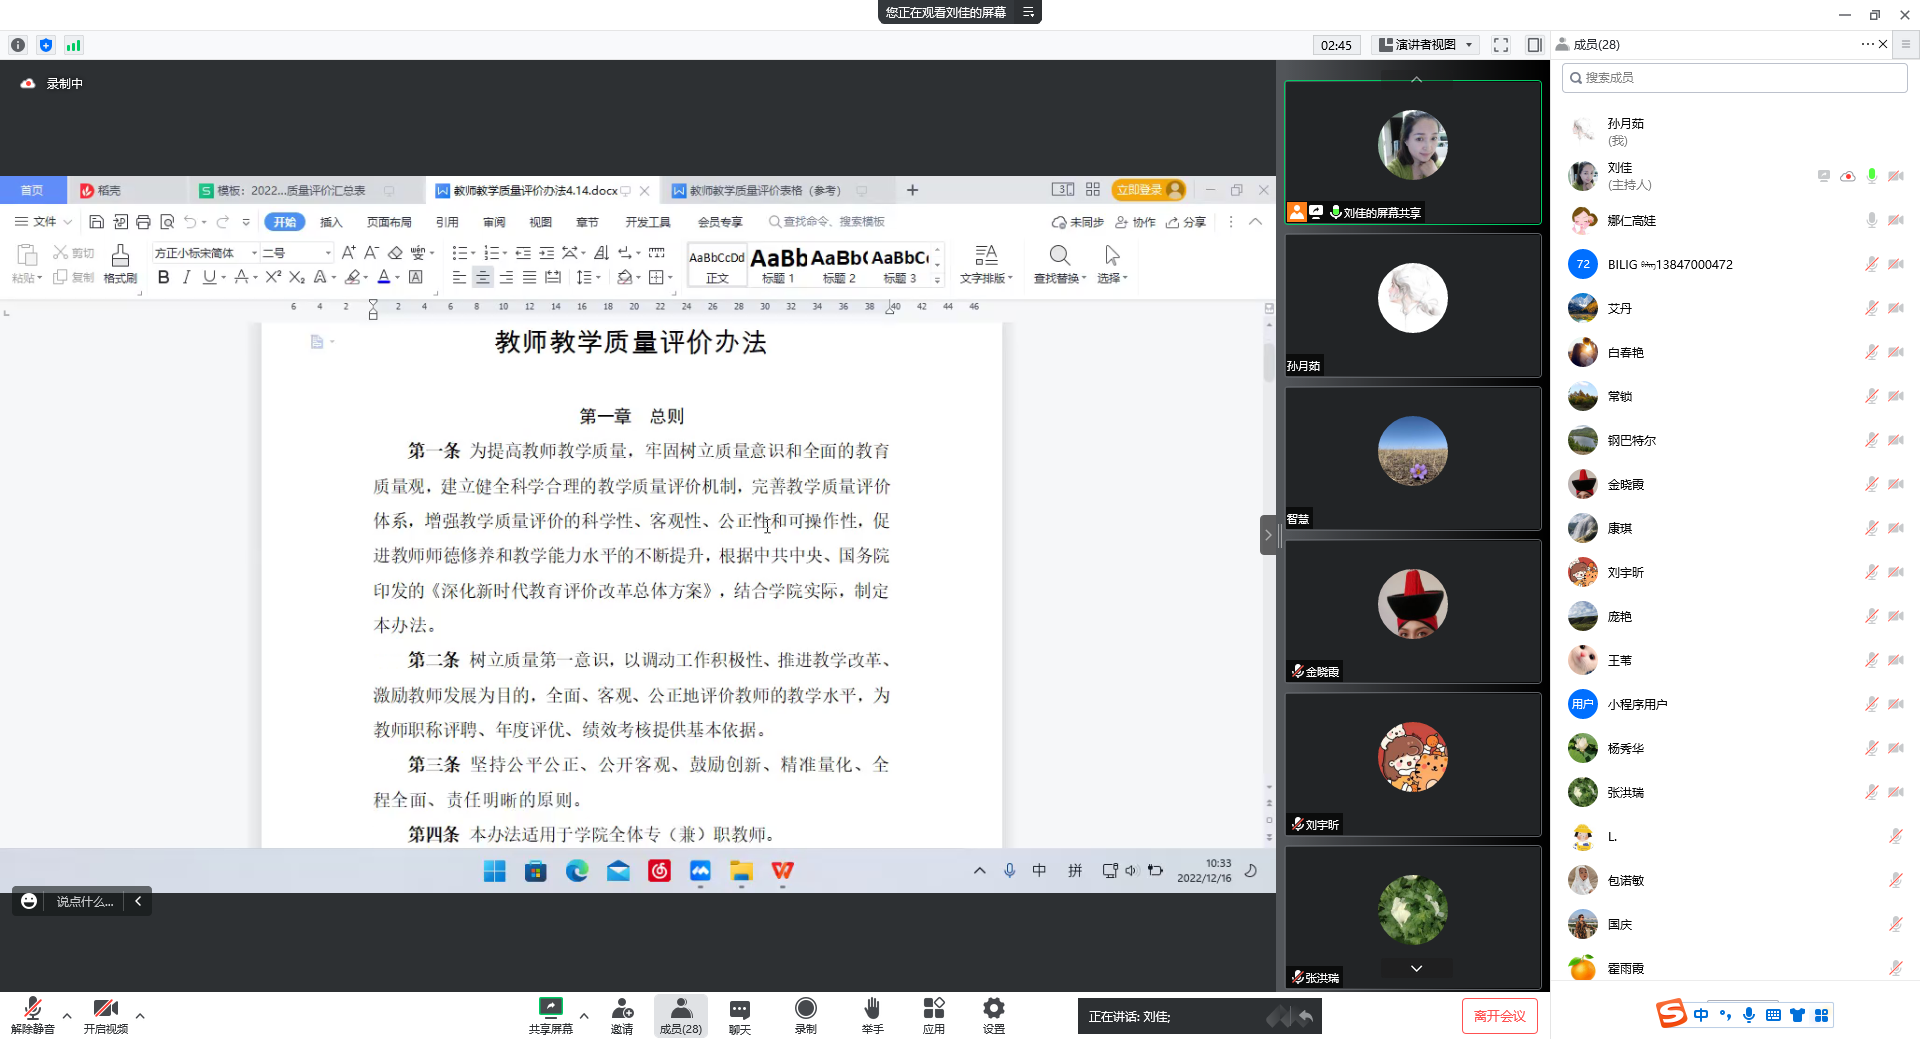Open 共享屏幕 screen share

click(550, 1015)
